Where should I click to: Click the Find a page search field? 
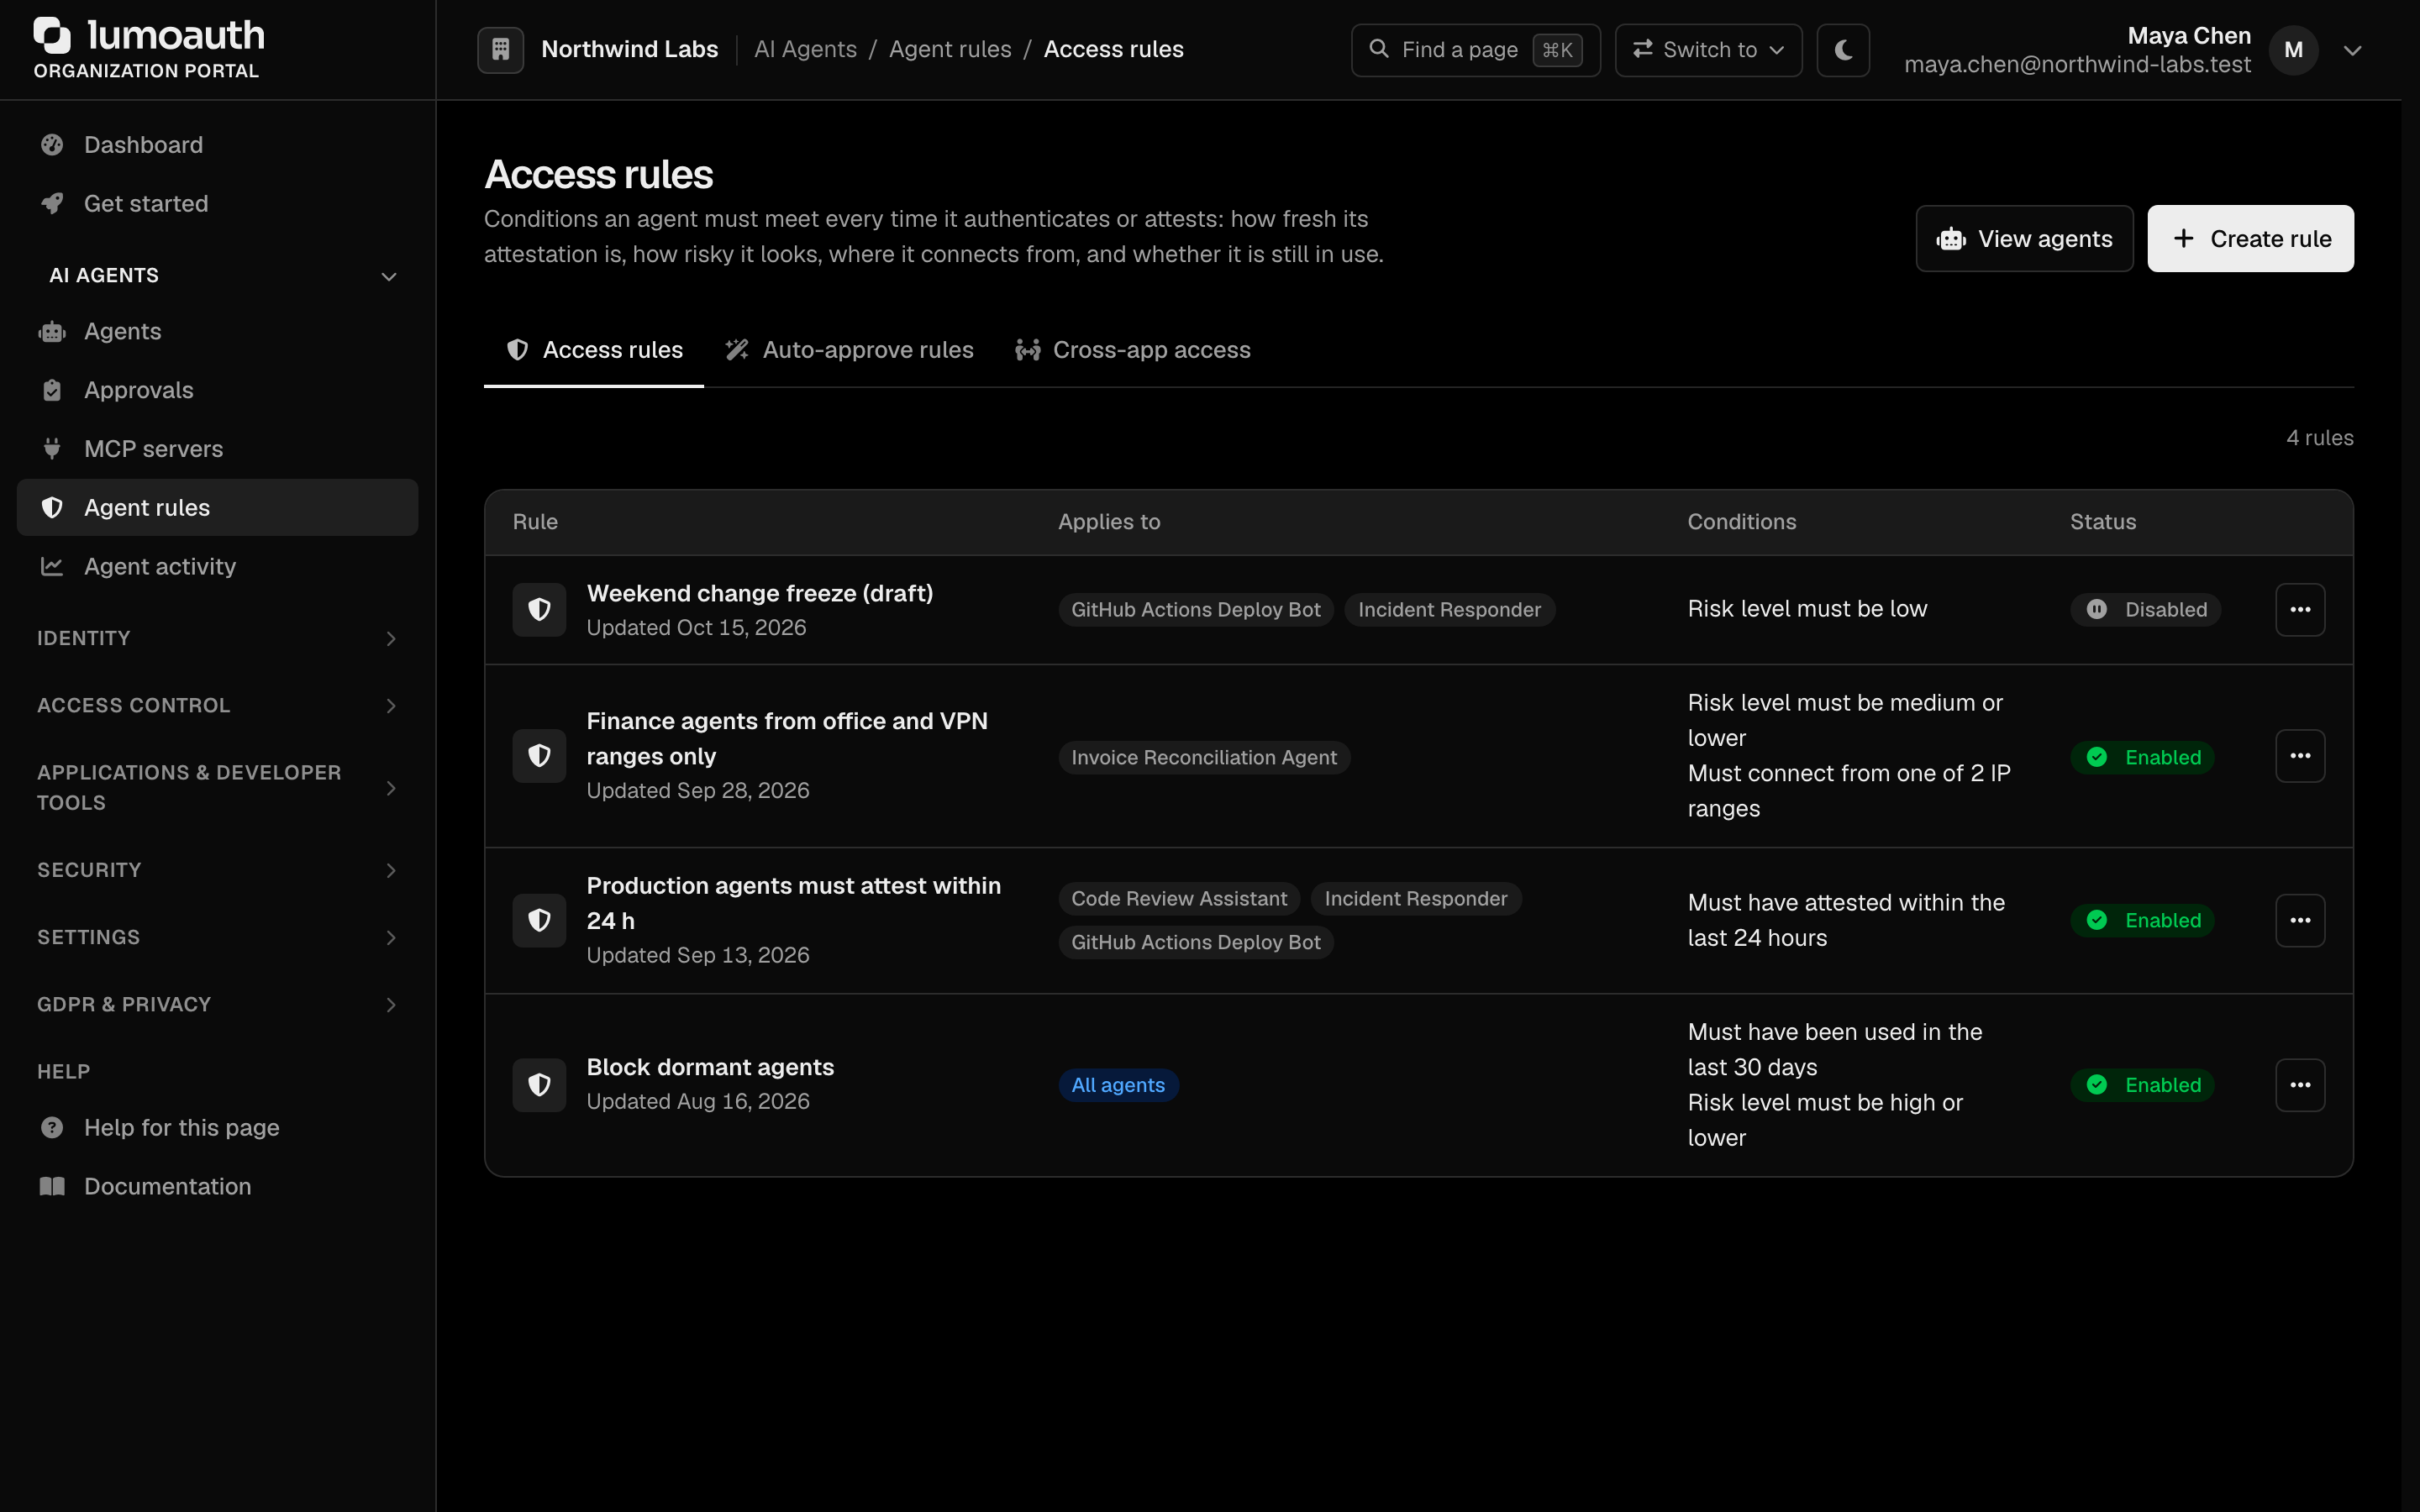[1475, 49]
